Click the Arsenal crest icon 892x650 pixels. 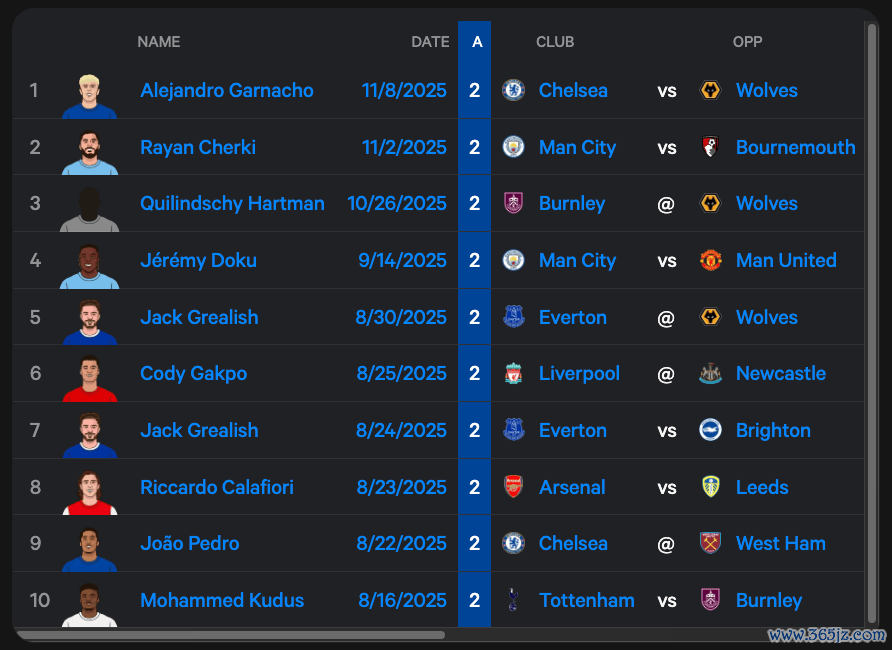513,488
